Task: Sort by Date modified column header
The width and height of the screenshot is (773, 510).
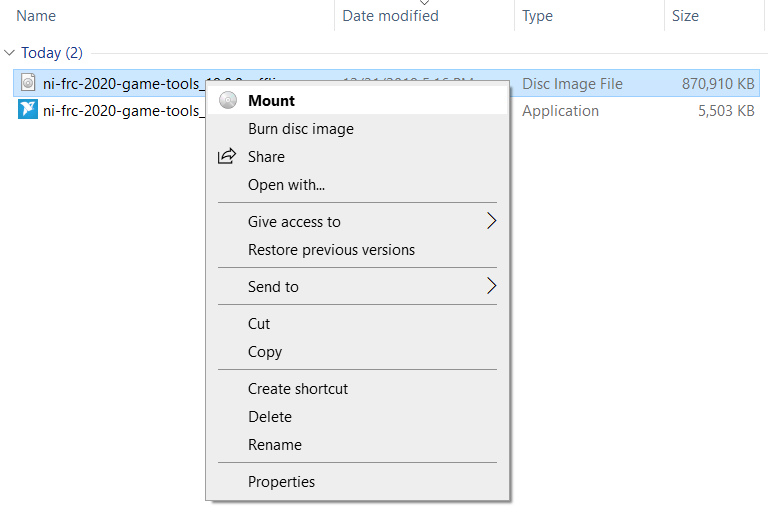Action: point(390,16)
